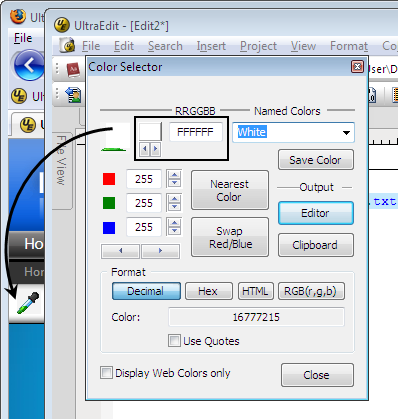The height and width of the screenshot is (419, 398).
Task: Increase the red value with the up spinner
Action: (175, 175)
